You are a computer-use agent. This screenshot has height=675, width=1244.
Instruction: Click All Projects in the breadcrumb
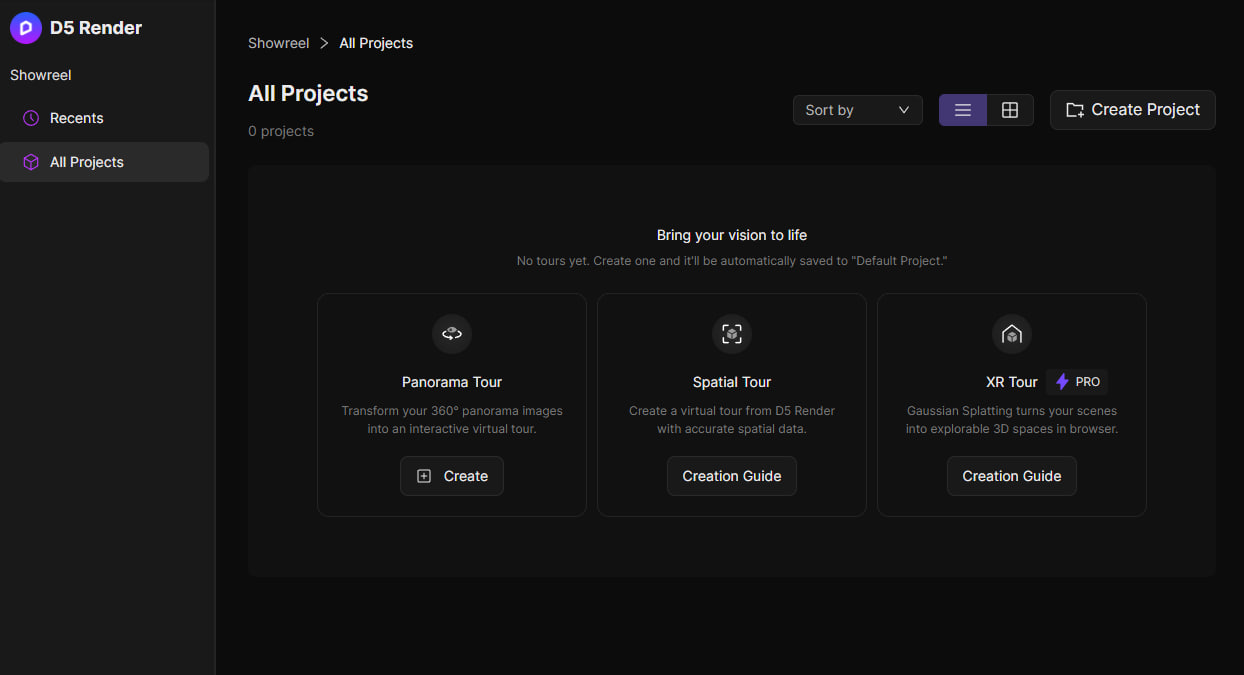[x=376, y=43]
